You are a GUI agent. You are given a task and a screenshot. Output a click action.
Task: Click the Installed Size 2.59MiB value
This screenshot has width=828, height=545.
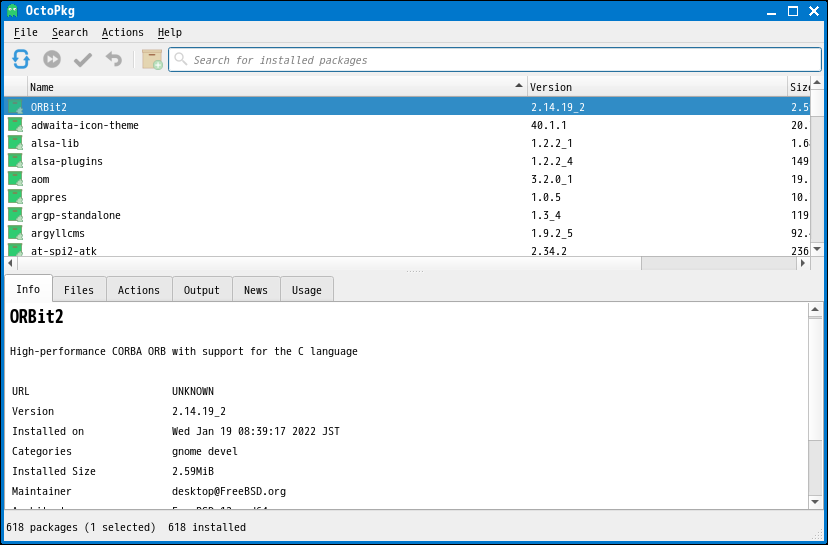coord(193,471)
